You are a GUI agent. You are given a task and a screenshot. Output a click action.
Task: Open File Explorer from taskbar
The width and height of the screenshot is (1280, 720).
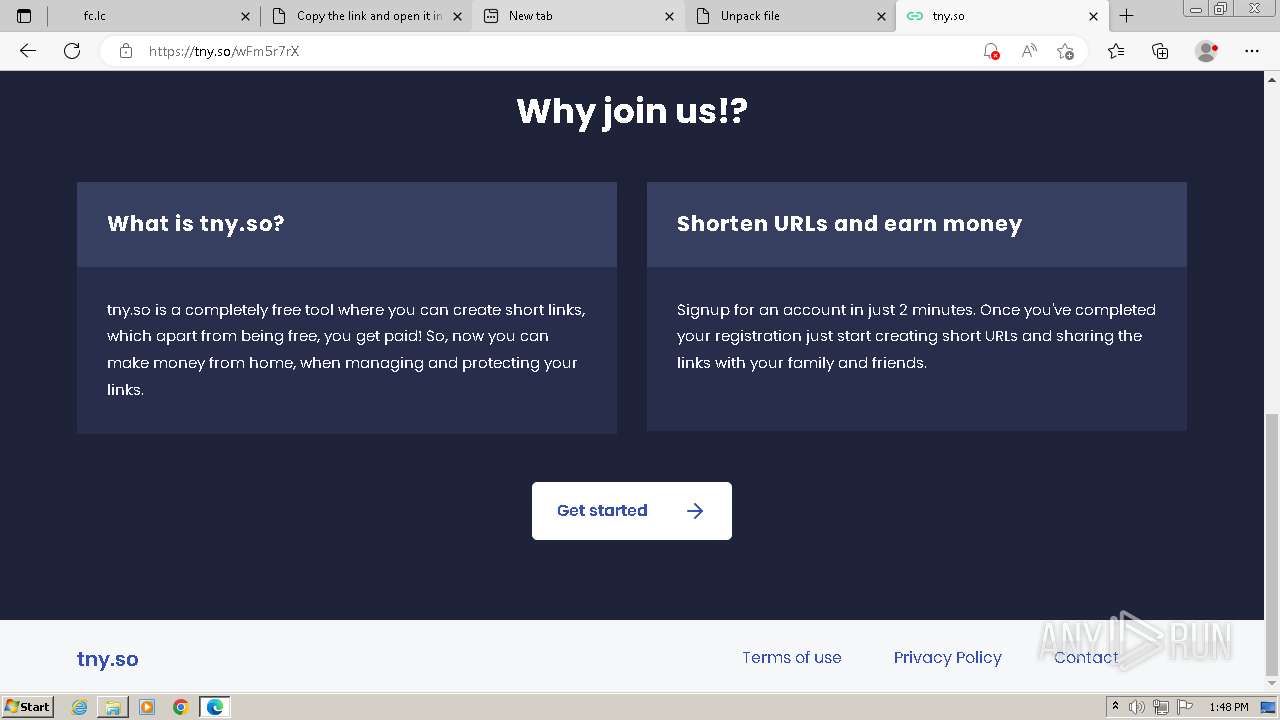[113, 707]
